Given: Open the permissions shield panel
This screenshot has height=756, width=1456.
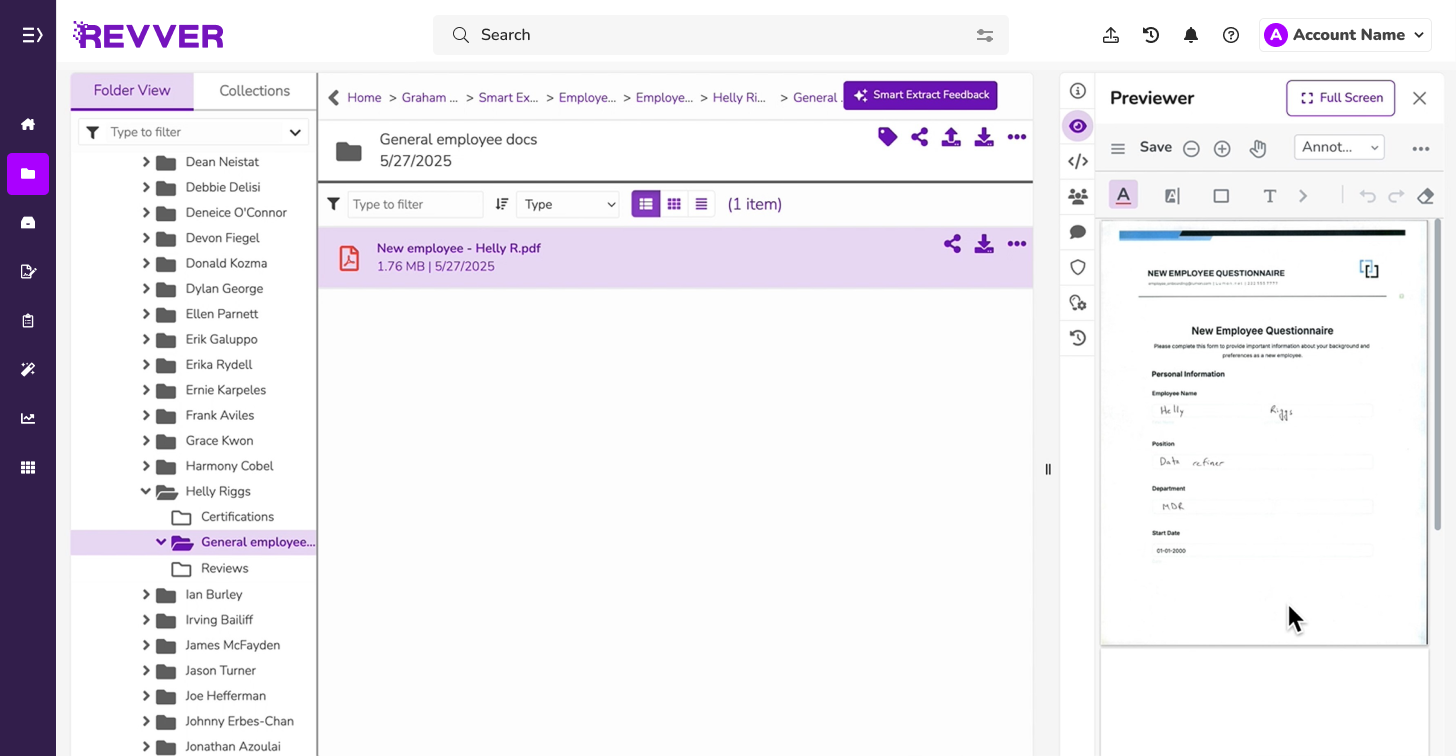Looking at the screenshot, I should coord(1077,267).
